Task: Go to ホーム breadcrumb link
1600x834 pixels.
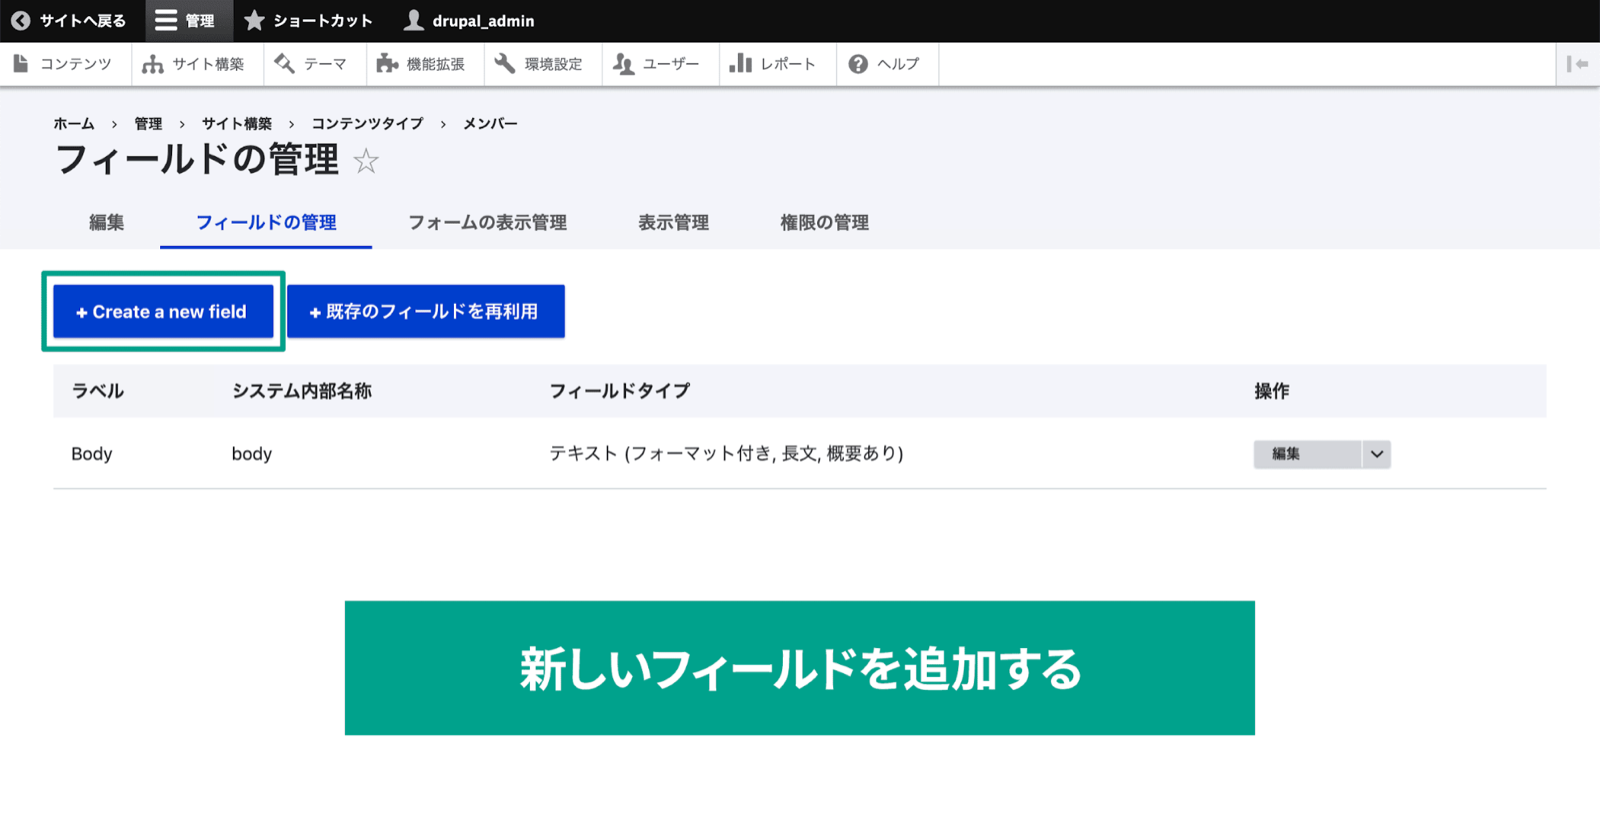Action: [x=74, y=124]
